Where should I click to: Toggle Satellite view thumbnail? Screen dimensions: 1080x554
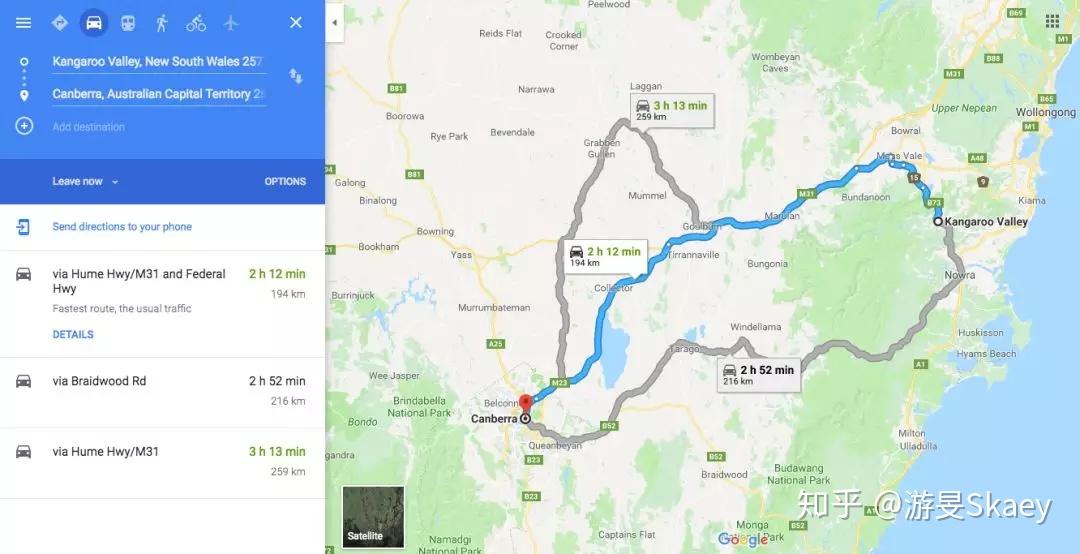tap(373, 517)
